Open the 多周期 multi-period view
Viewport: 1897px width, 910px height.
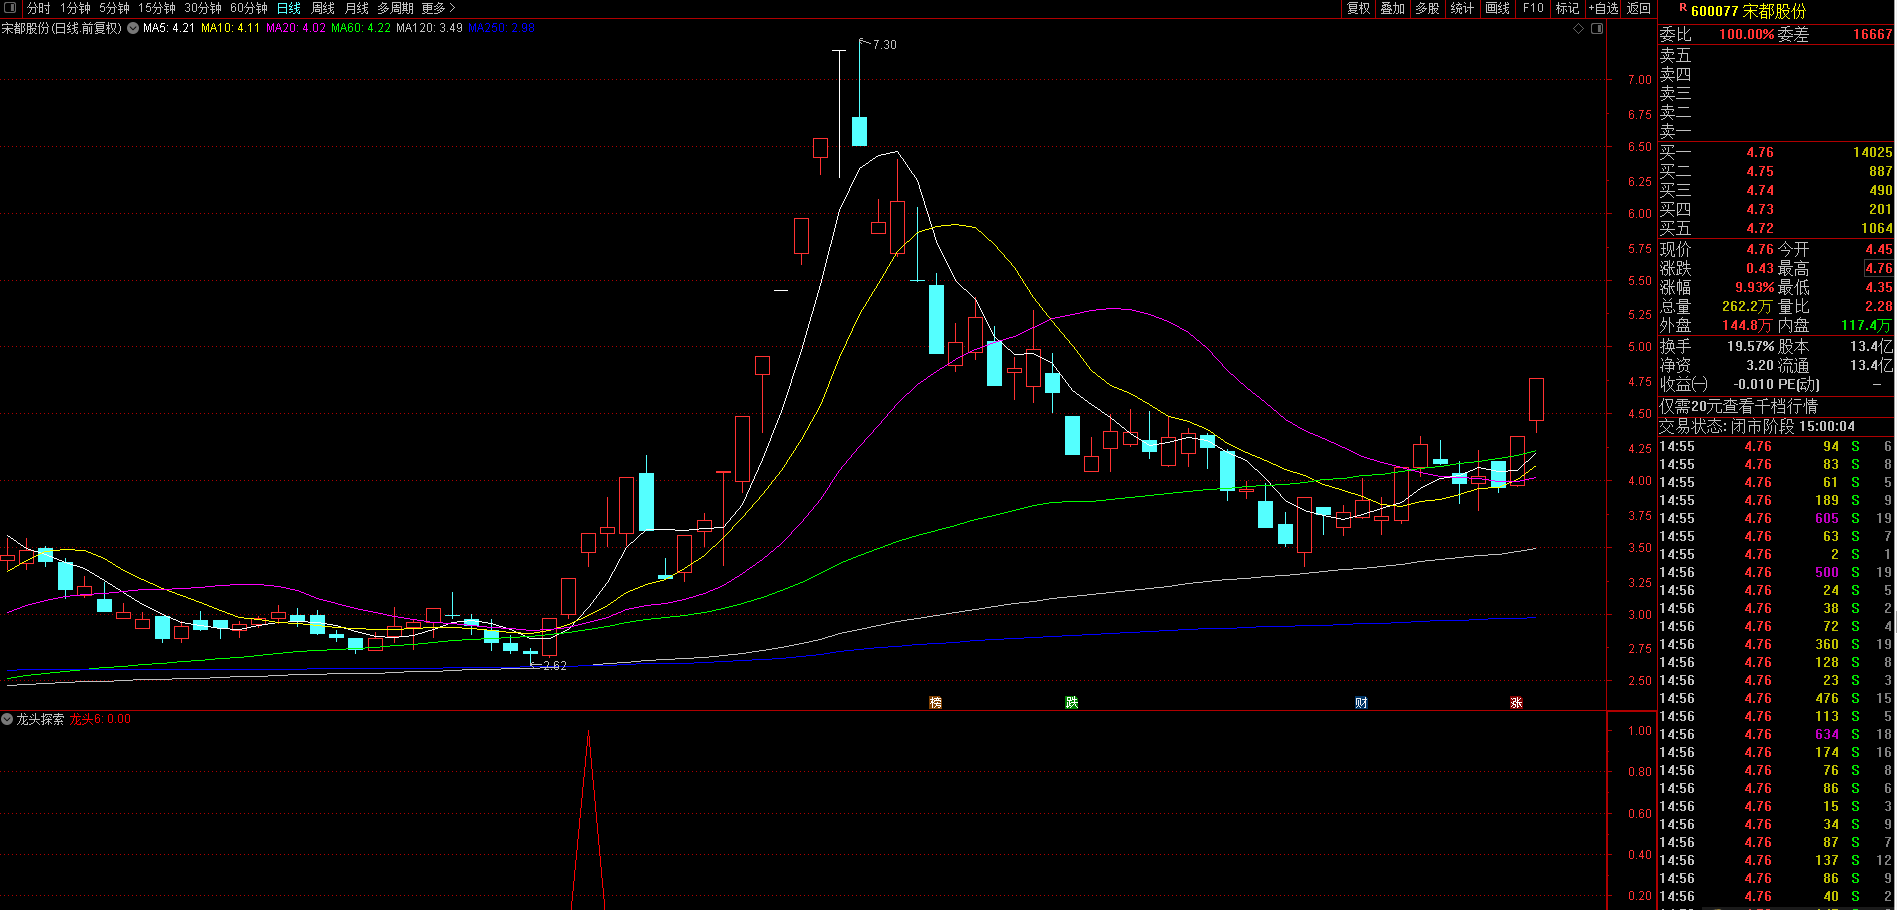[x=395, y=8]
